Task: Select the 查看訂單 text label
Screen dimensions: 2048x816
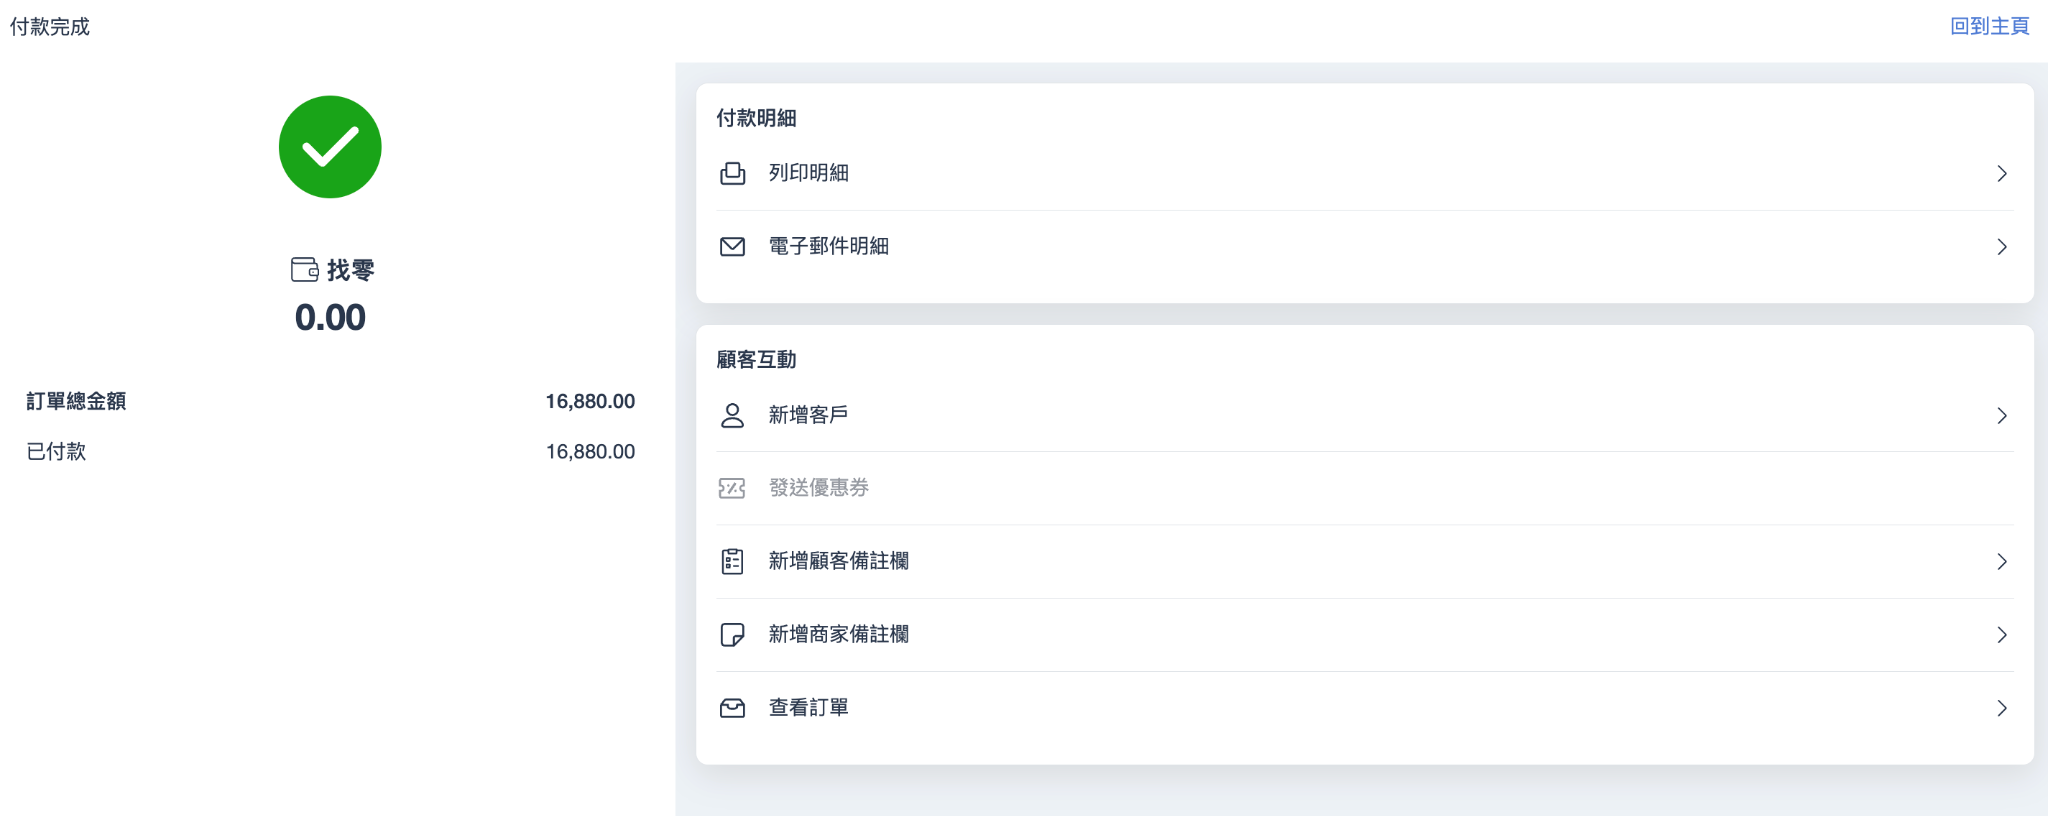Action: click(808, 707)
